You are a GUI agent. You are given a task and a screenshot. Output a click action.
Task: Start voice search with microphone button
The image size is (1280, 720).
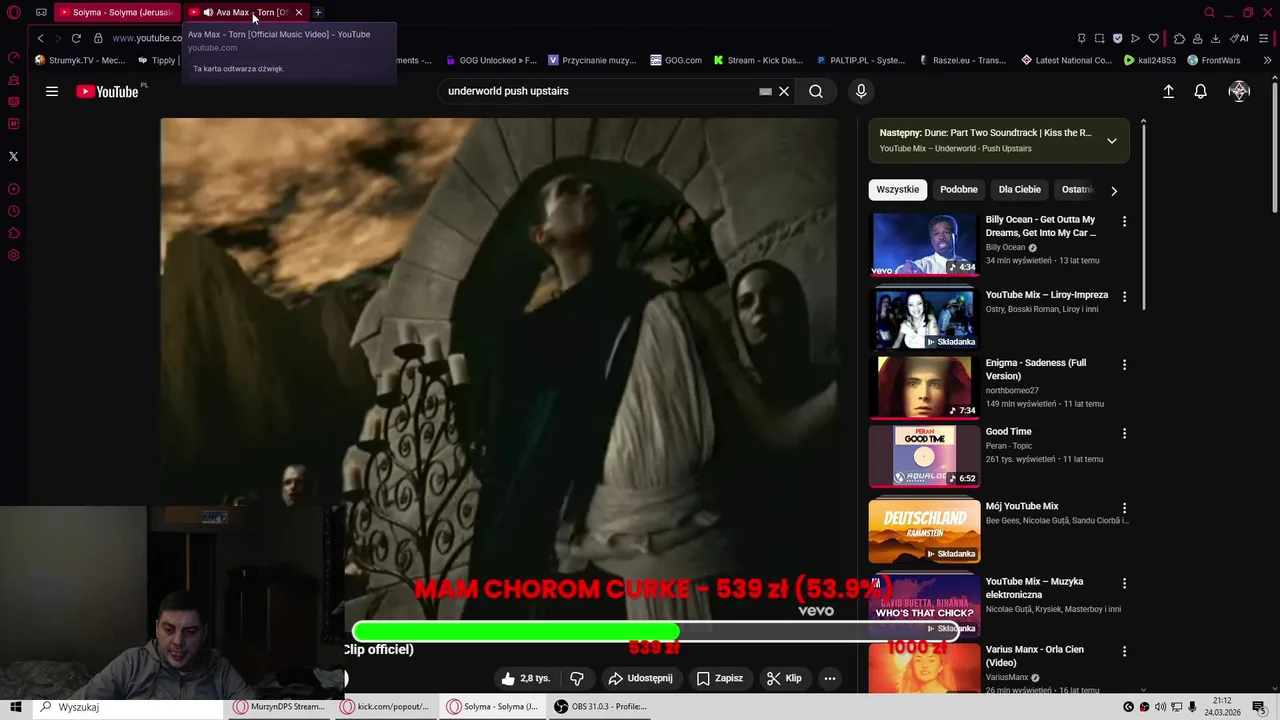pyautogui.click(x=861, y=91)
